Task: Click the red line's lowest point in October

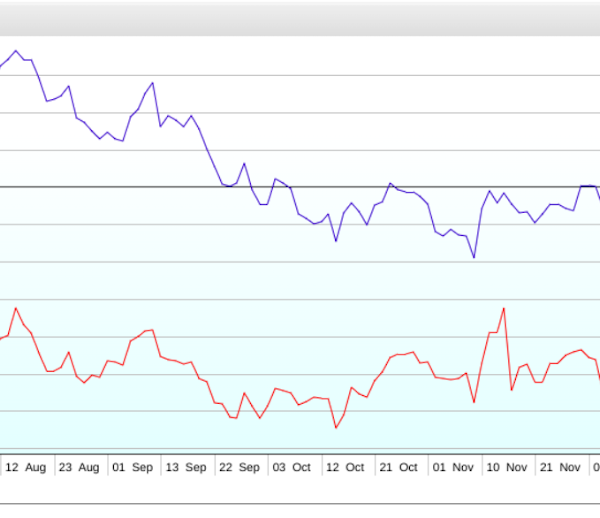Action: 336,428
